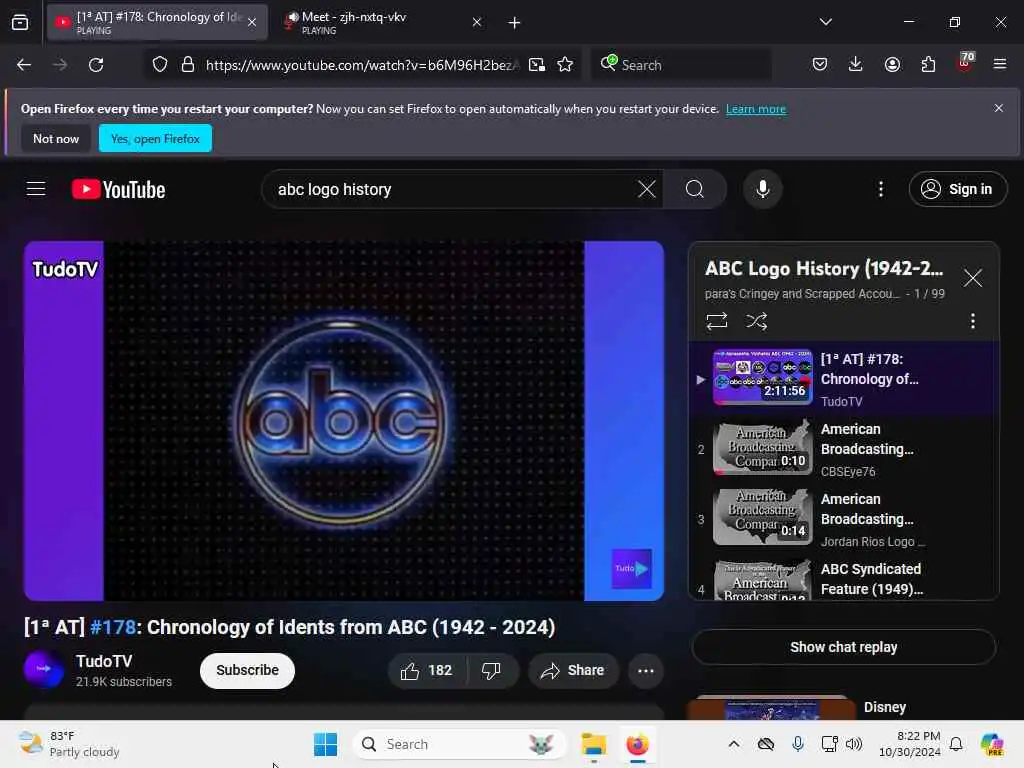
Task: Open picture-in-picture icon in address bar
Action: pyautogui.click(x=537, y=65)
